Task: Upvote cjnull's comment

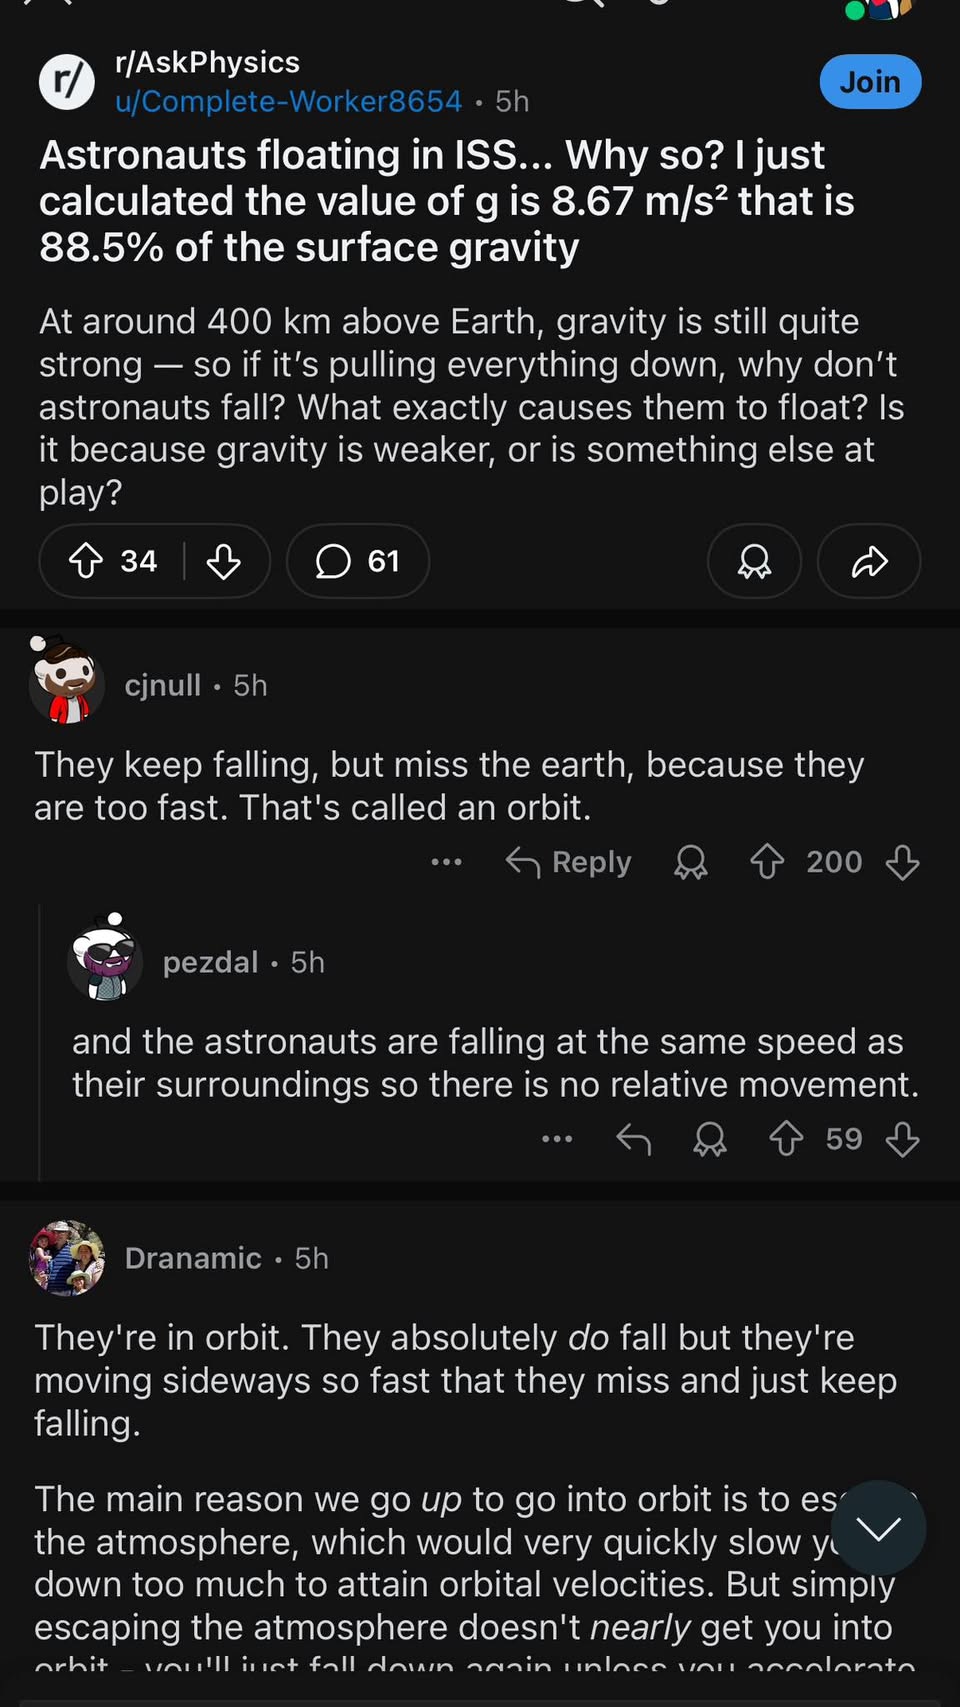Action: point(767,862)
